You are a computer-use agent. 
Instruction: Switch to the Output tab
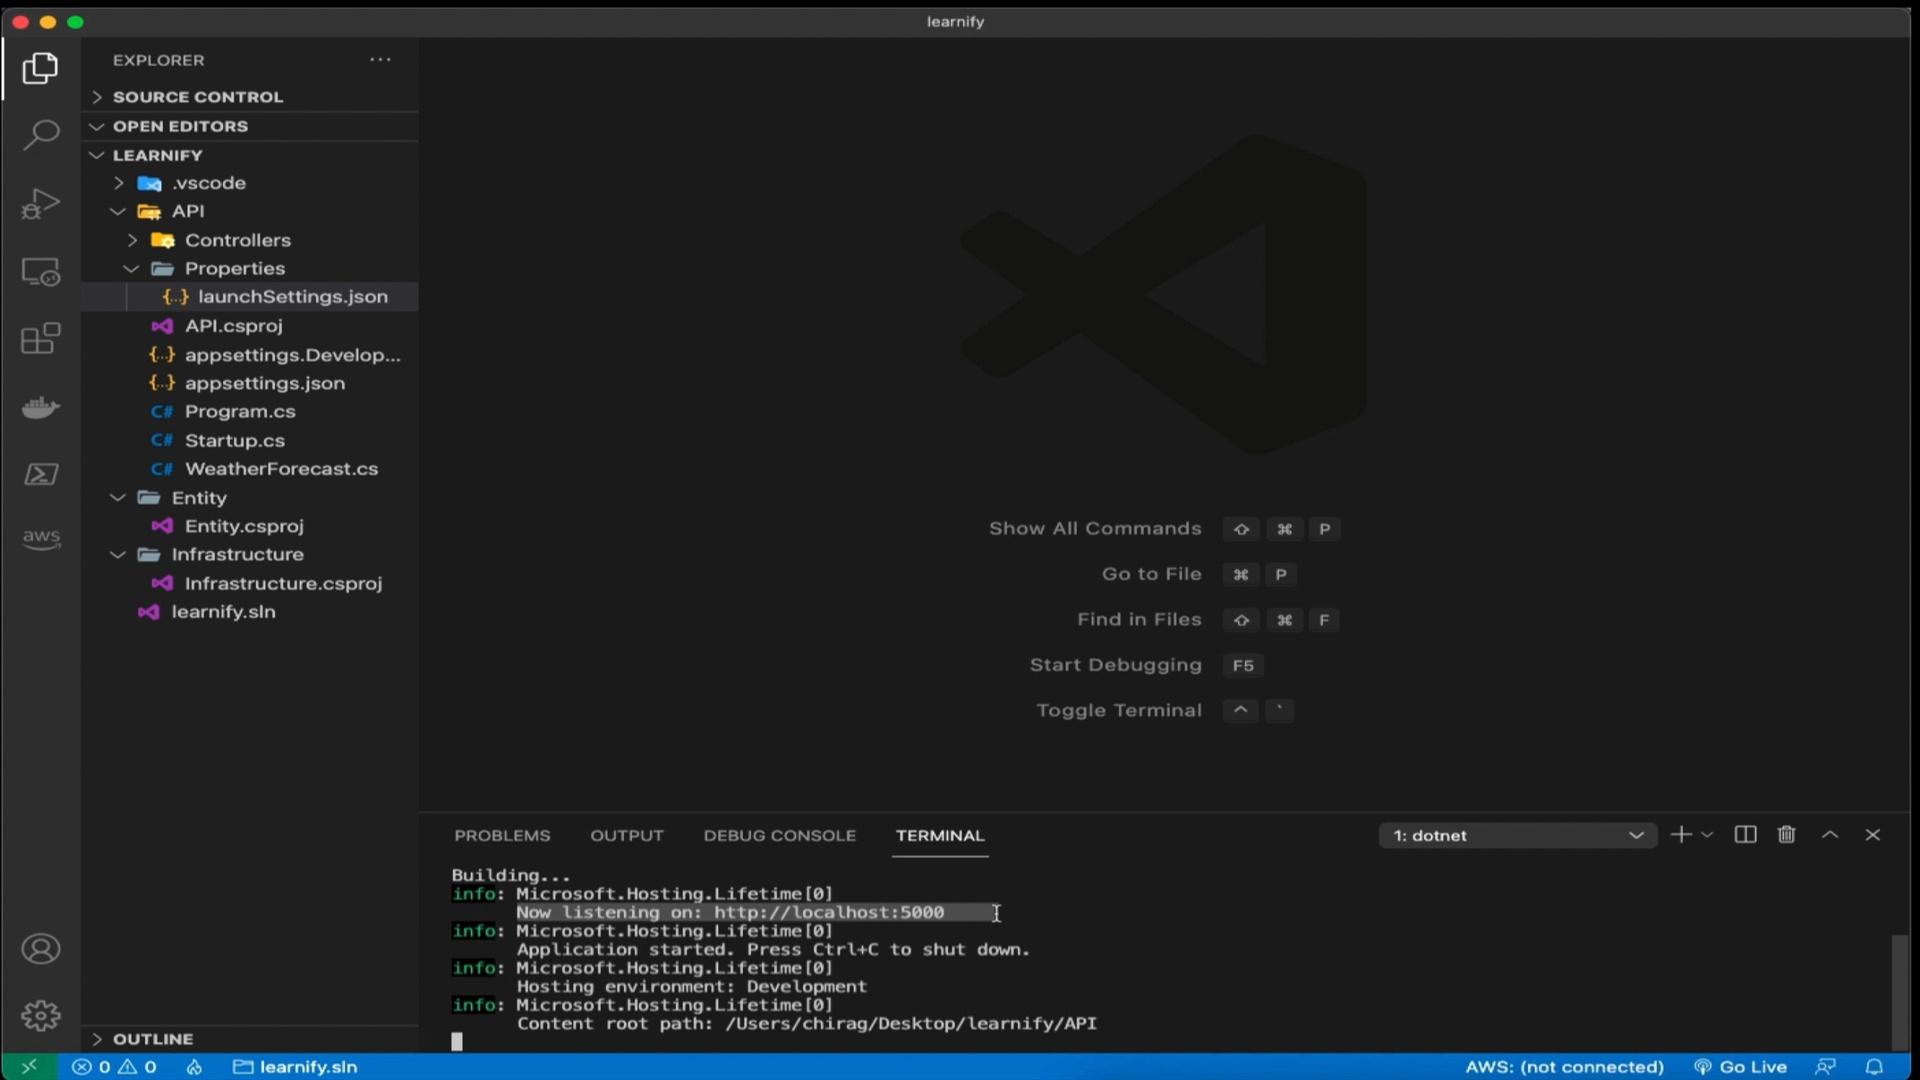tap(627, 835)
